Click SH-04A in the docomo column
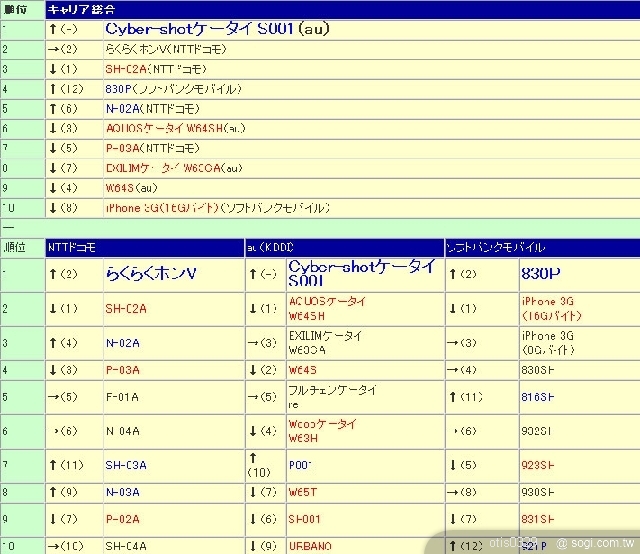The image size is (640, 554). pos(126,546)
